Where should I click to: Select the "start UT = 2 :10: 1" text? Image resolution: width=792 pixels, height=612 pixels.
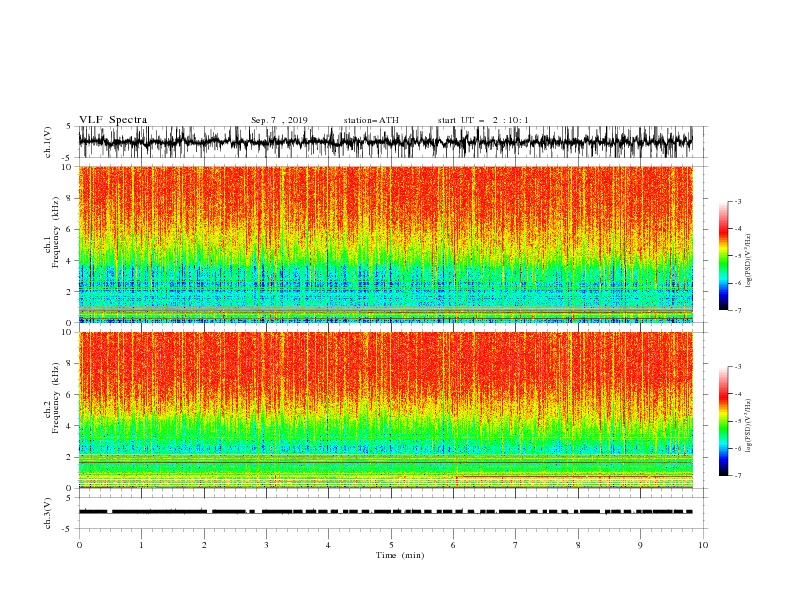click(483, 120)
